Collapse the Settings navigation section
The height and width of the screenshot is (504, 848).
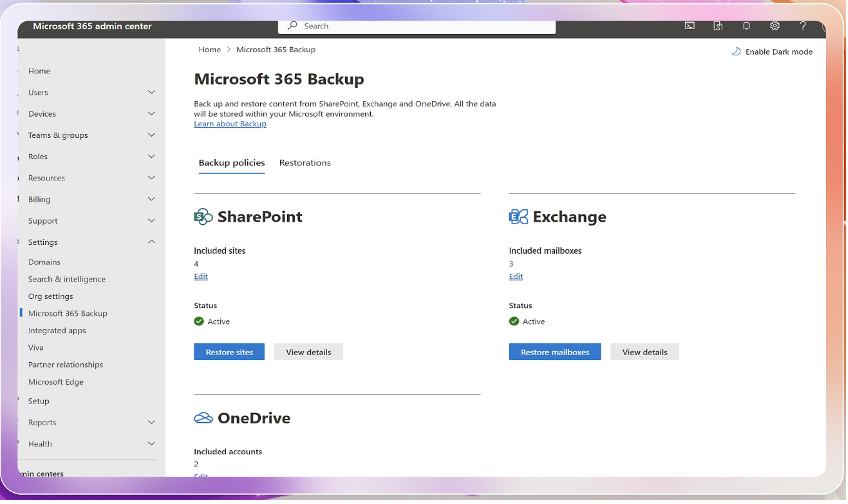click(x=151, y=242)
